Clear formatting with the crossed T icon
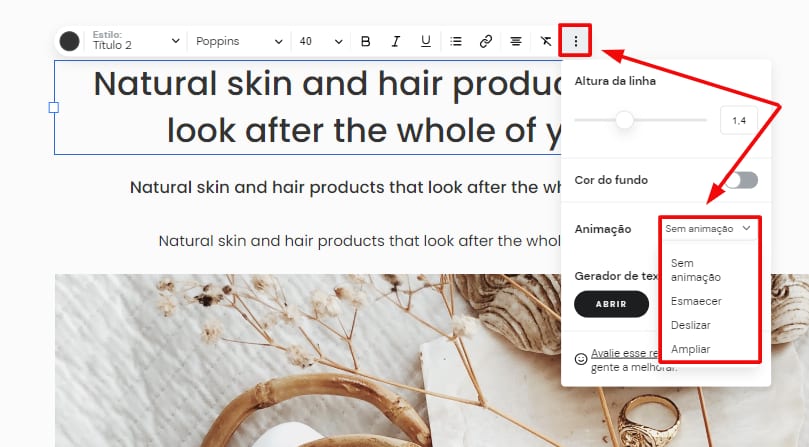 (545, 41)
